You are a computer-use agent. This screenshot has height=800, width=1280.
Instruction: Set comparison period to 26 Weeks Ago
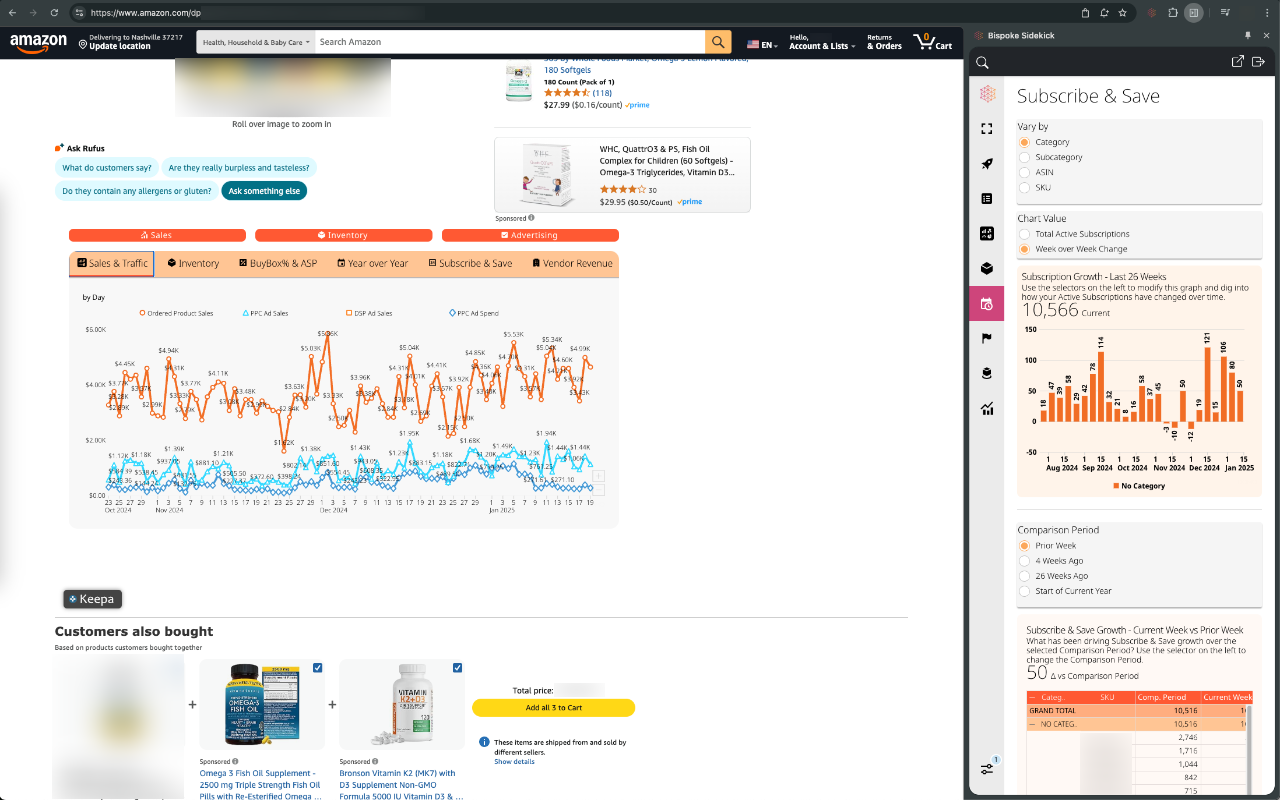click(x=1024, y=576)
